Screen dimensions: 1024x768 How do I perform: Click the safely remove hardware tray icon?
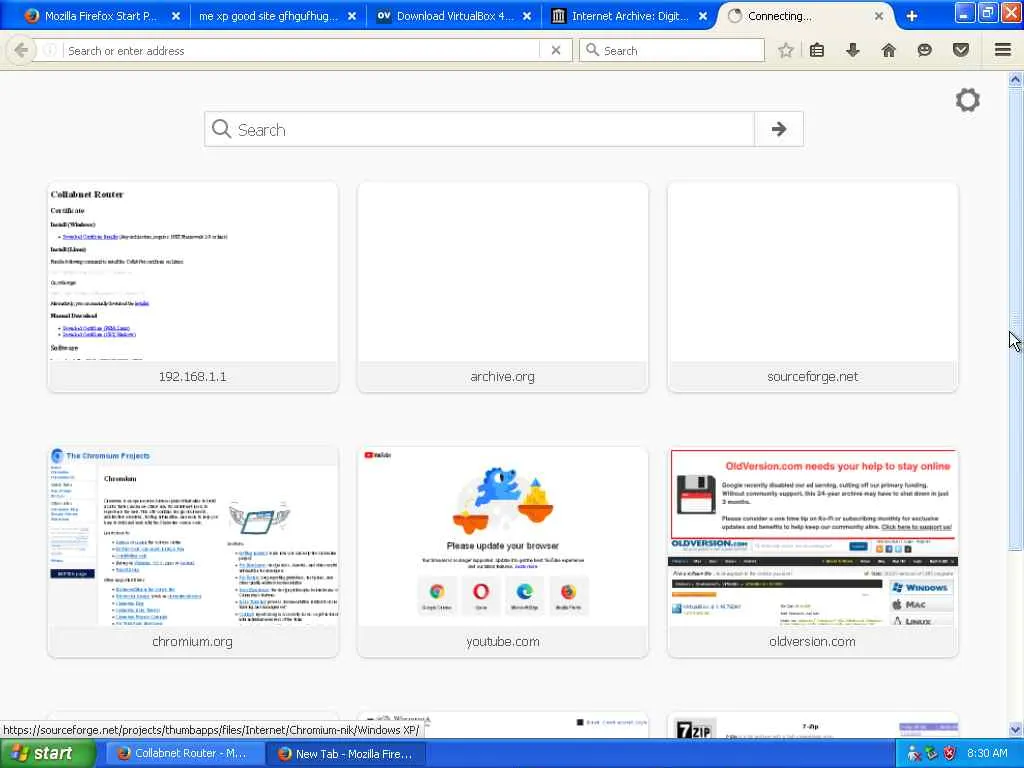pos(931,754)
